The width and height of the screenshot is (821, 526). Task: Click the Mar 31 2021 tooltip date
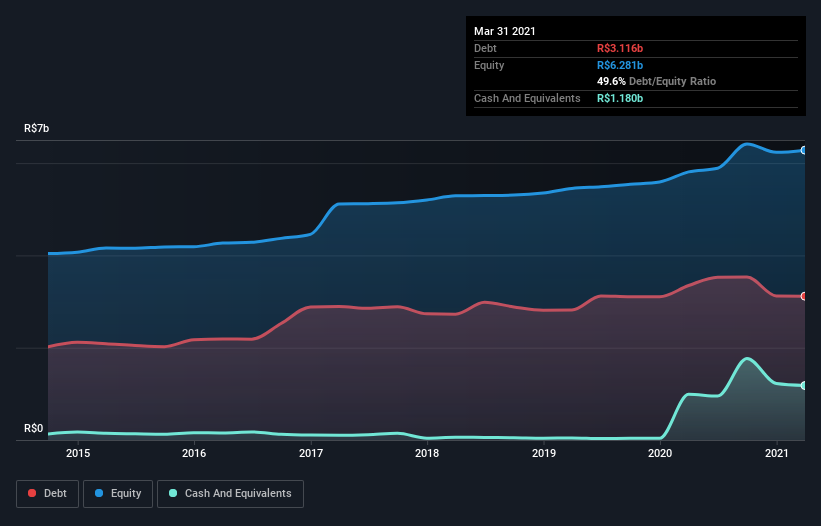coord(505,31)
